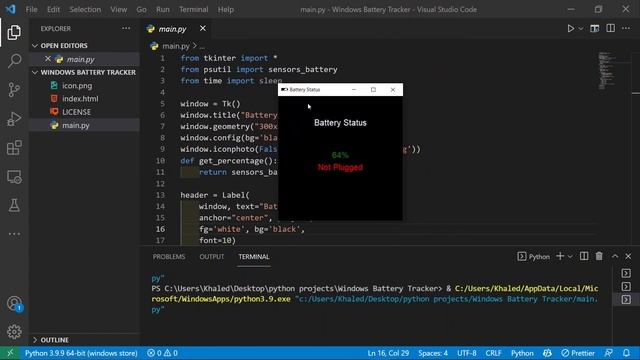The width and height of the screenshot is (640, 360).
Task: Open the Run menu
Action: (x=162, y=9)
